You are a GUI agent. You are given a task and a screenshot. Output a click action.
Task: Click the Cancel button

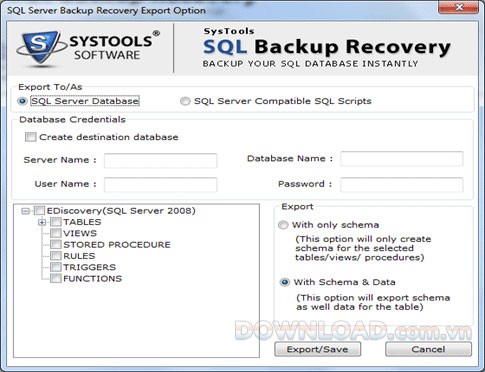point(428,349)
